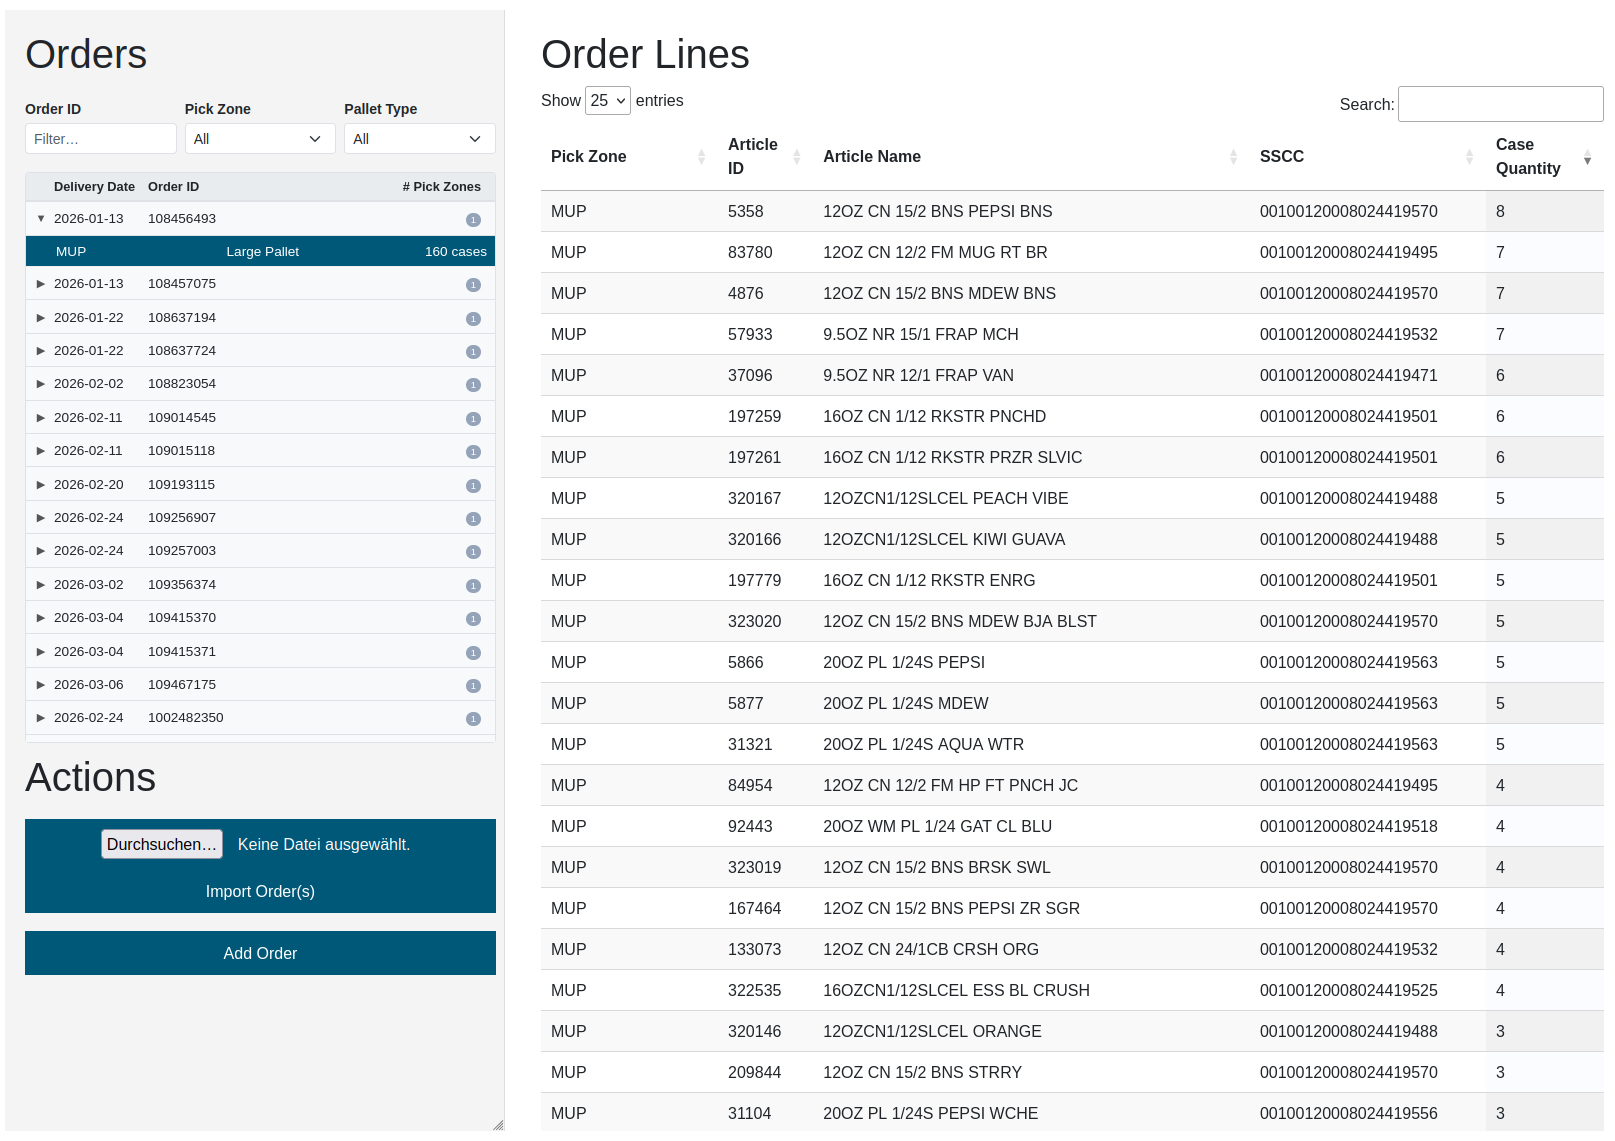Screen dimensions: 1615x1141
Task: Sort by Pick Zone column arrows
Action: [x=701, y=157]
